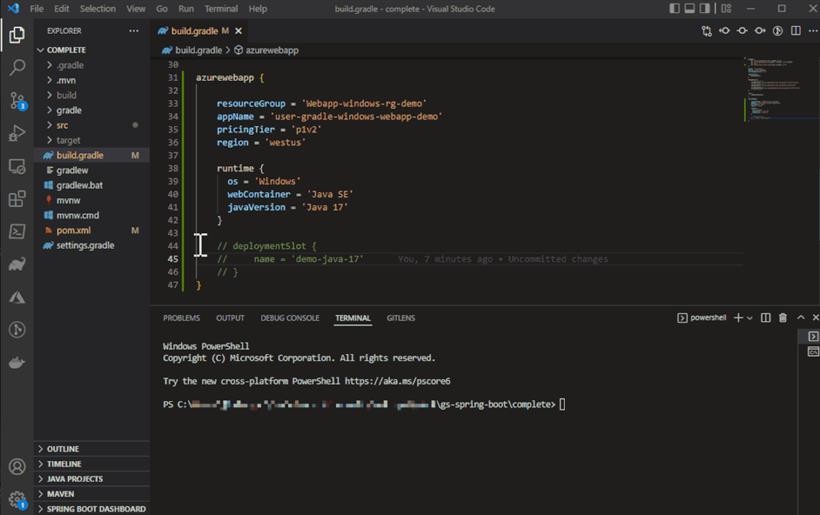
Task: Toggle secondary side bar layout button
Action: coord(705,8)
